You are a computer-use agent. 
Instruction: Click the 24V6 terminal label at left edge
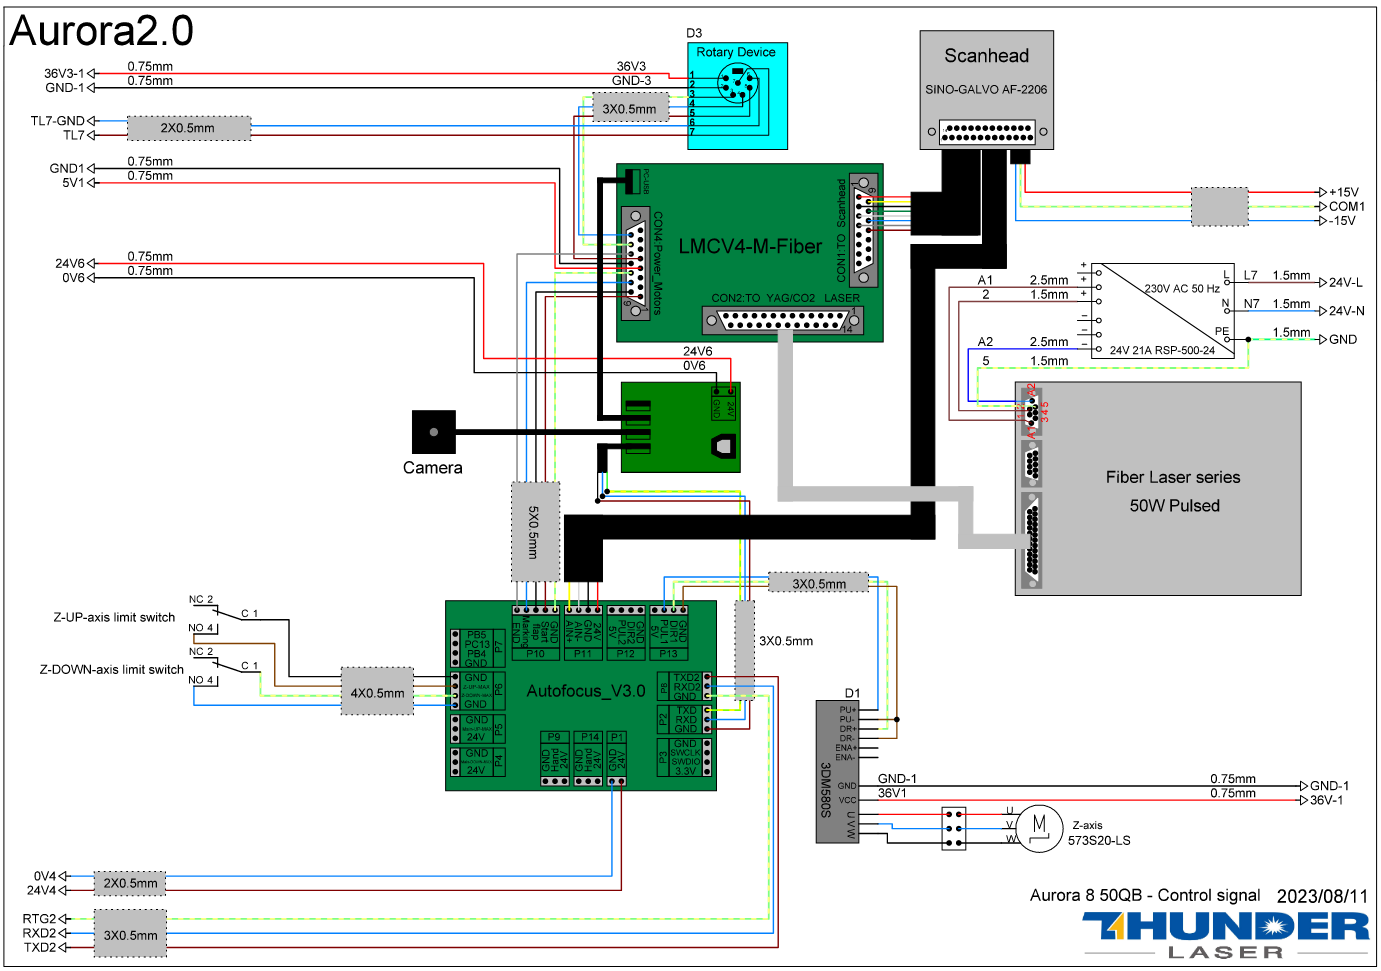[x=70, y=264]
